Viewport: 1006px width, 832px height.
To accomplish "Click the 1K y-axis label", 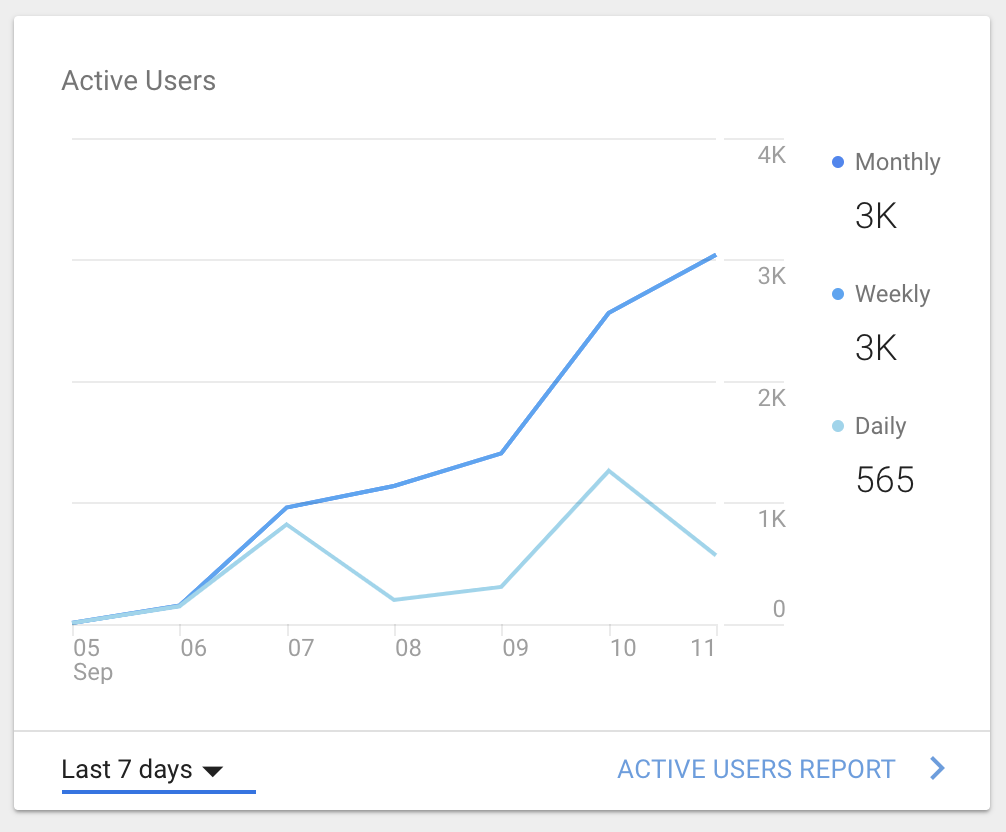I will [771, 519].
